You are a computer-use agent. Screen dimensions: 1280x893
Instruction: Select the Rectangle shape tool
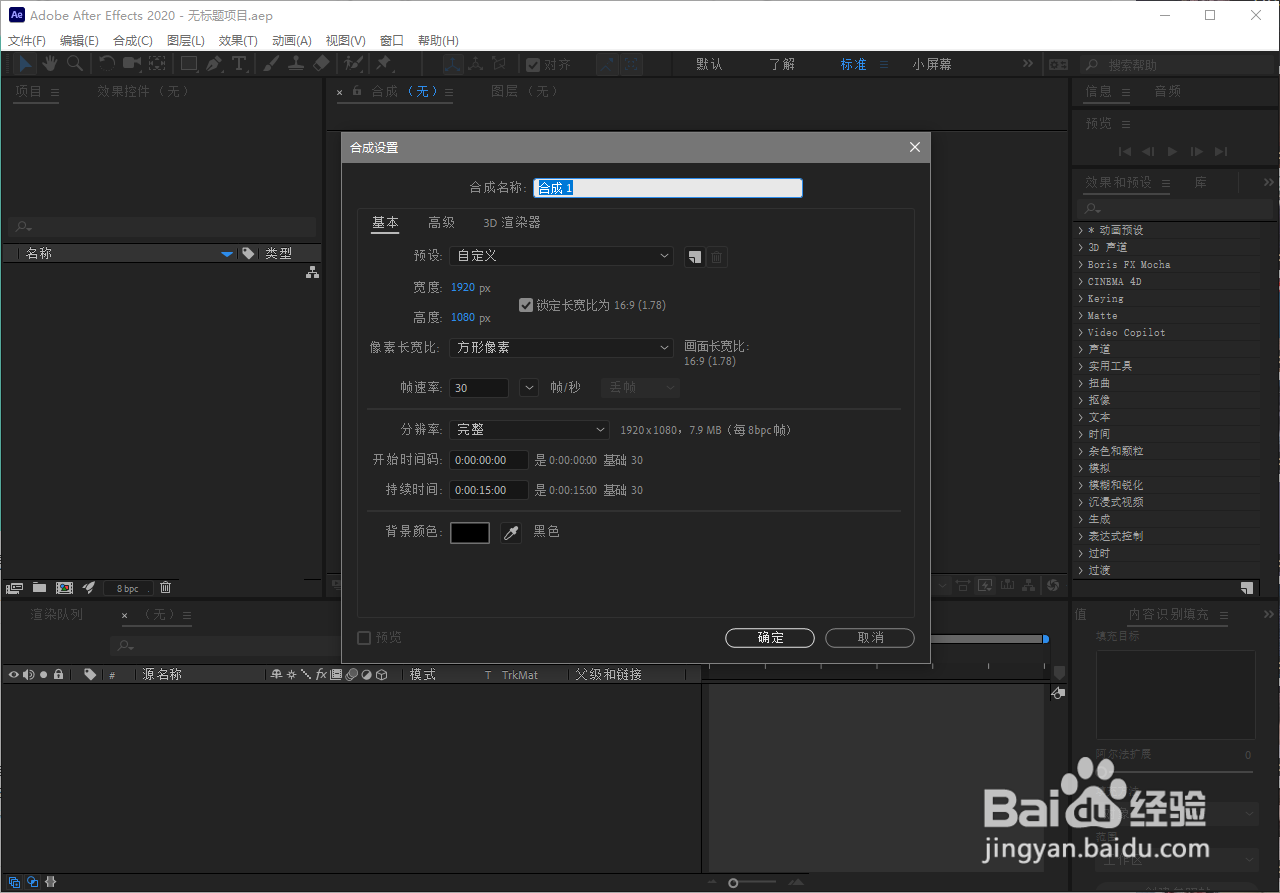(189, 63)
